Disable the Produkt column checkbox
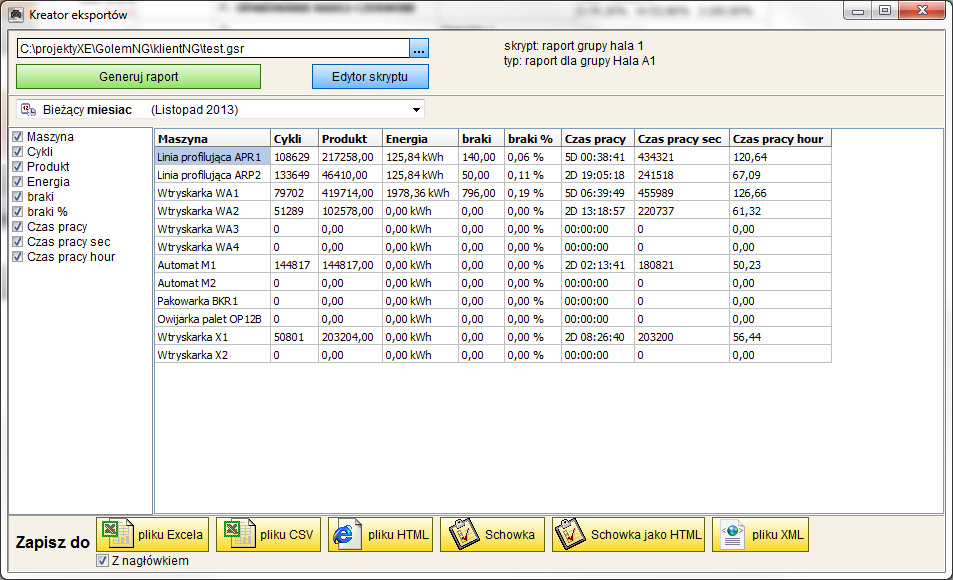This screenshot has width=953, height=580. [18, 167]
